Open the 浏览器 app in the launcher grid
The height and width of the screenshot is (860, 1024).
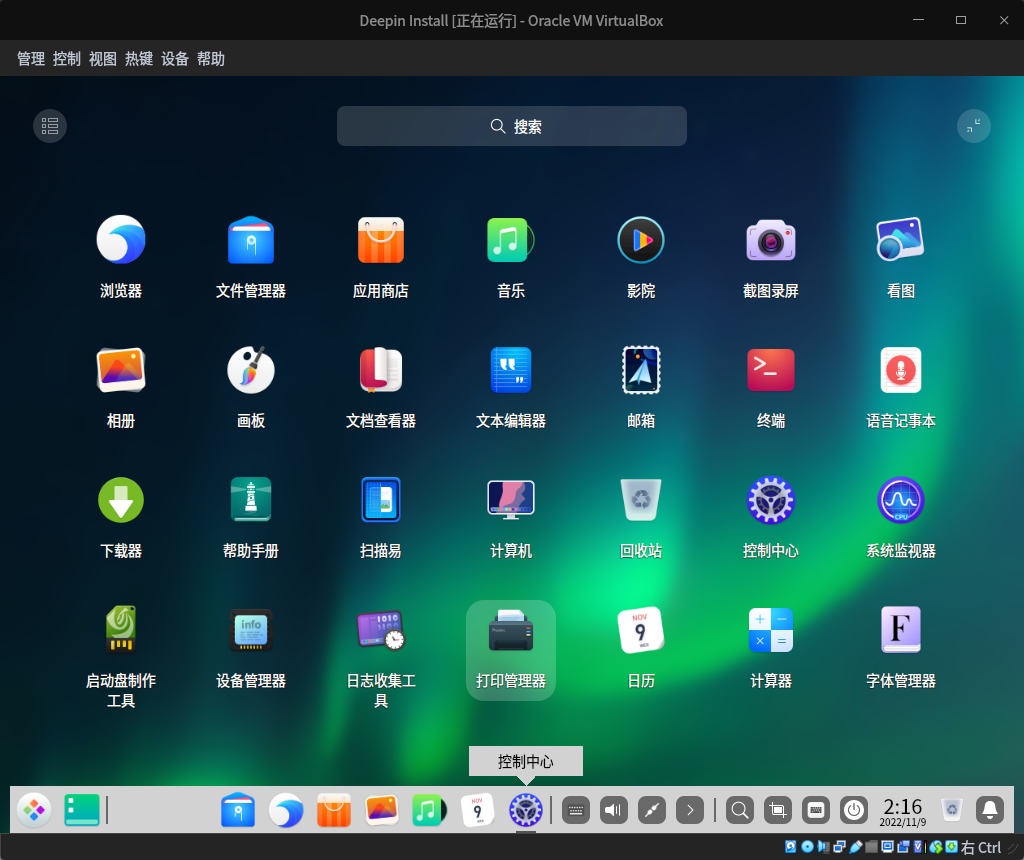[121, 240]
